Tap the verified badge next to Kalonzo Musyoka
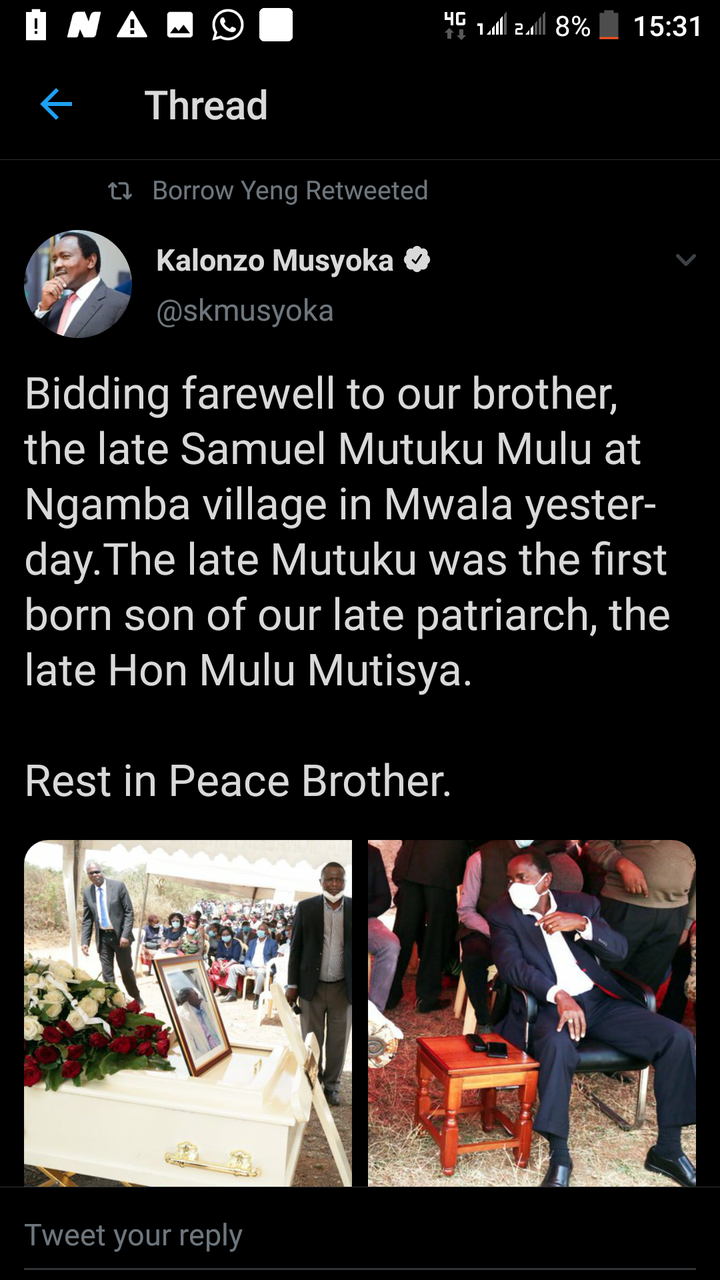 coord(417,261)
